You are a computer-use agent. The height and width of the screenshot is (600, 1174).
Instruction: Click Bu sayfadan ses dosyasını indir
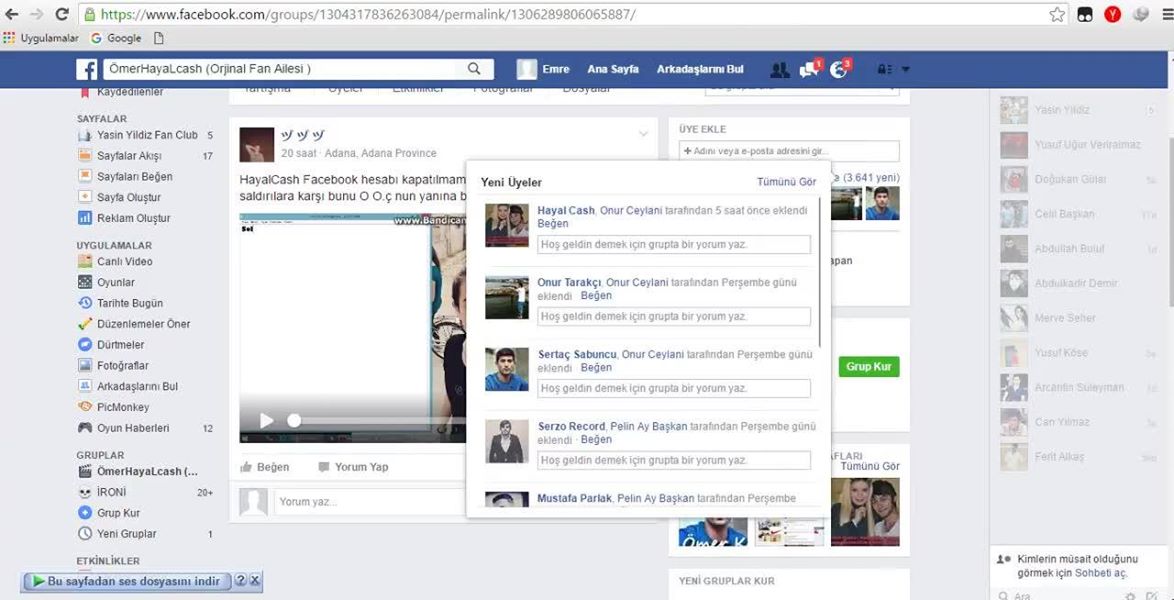(x=127, y=581)
